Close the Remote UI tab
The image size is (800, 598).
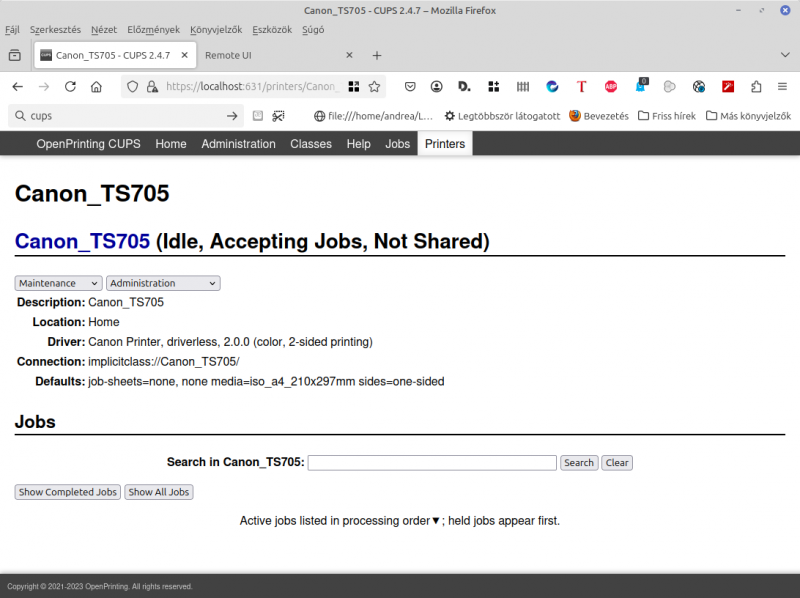tap(349, 55)
